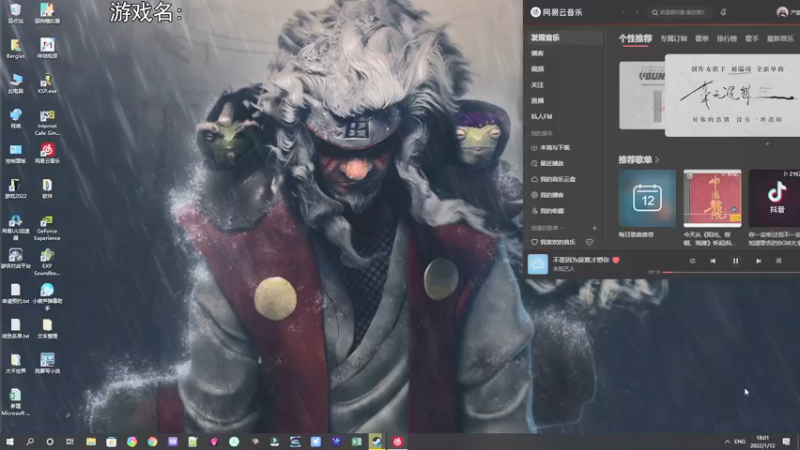Open the red 中国龙 playlist cover
Screen dimensions: 800x450
(712, 198)
